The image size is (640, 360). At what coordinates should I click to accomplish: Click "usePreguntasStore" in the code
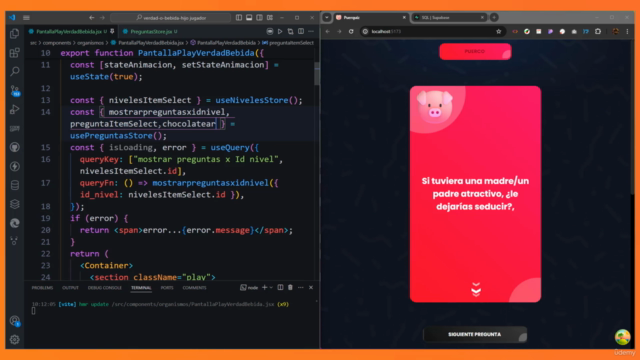[x=111, y=136]
